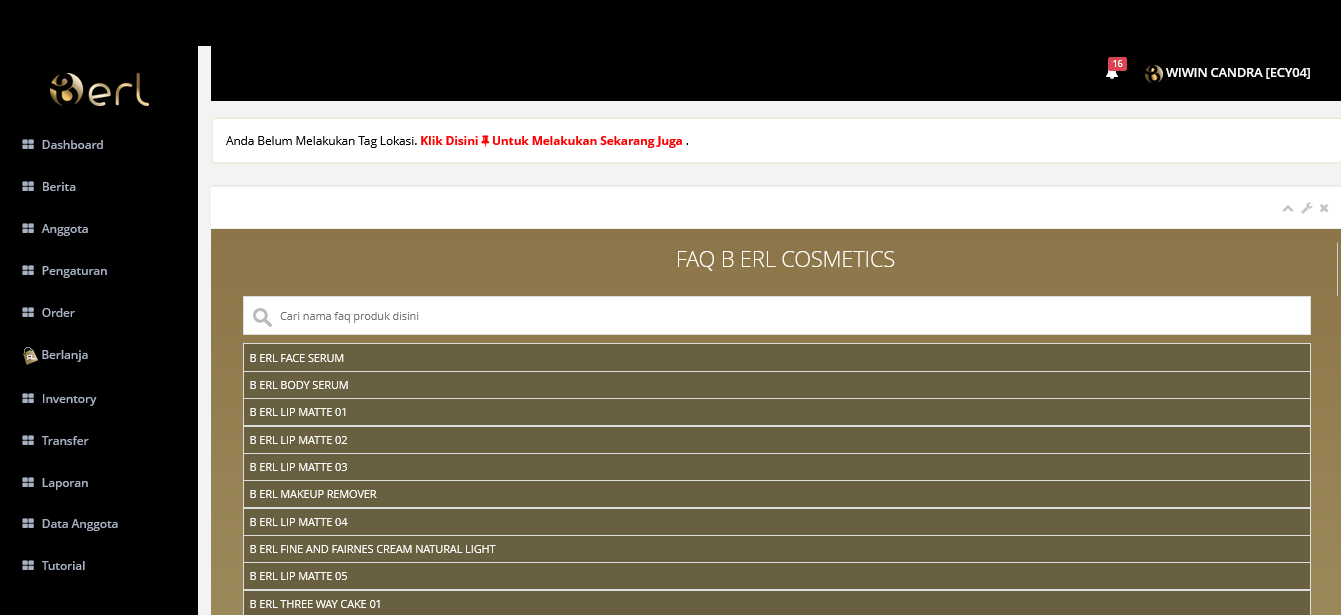Close the FAQ panel with X icon

(1324, 208)
